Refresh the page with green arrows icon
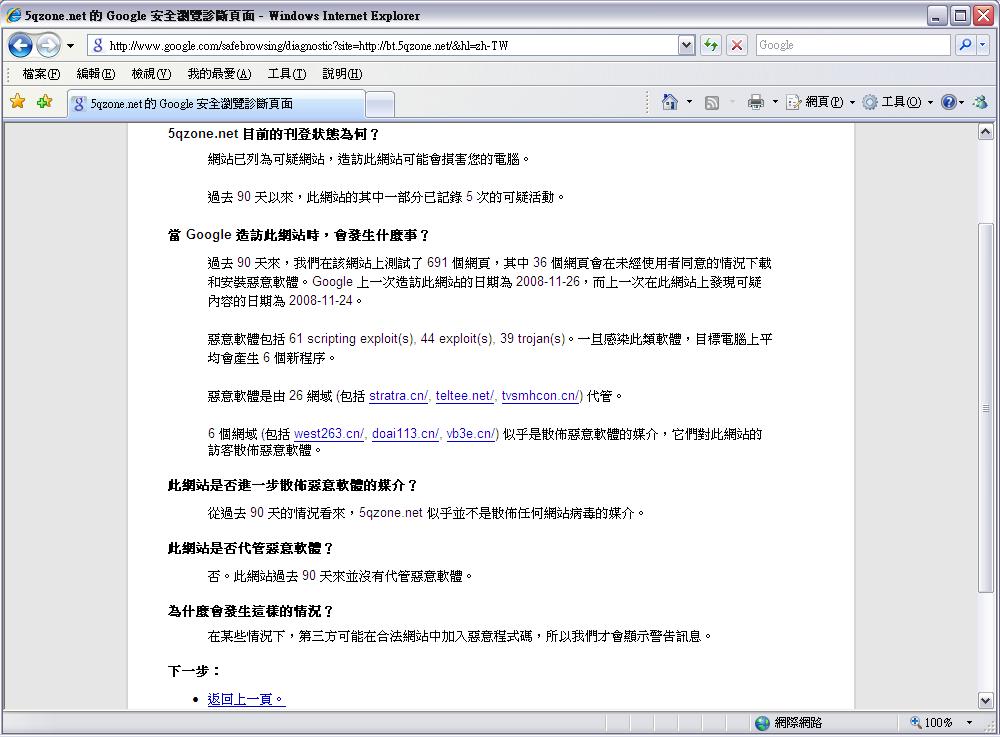The height and width of the screenshot is (737, 1000). point(710,45)
